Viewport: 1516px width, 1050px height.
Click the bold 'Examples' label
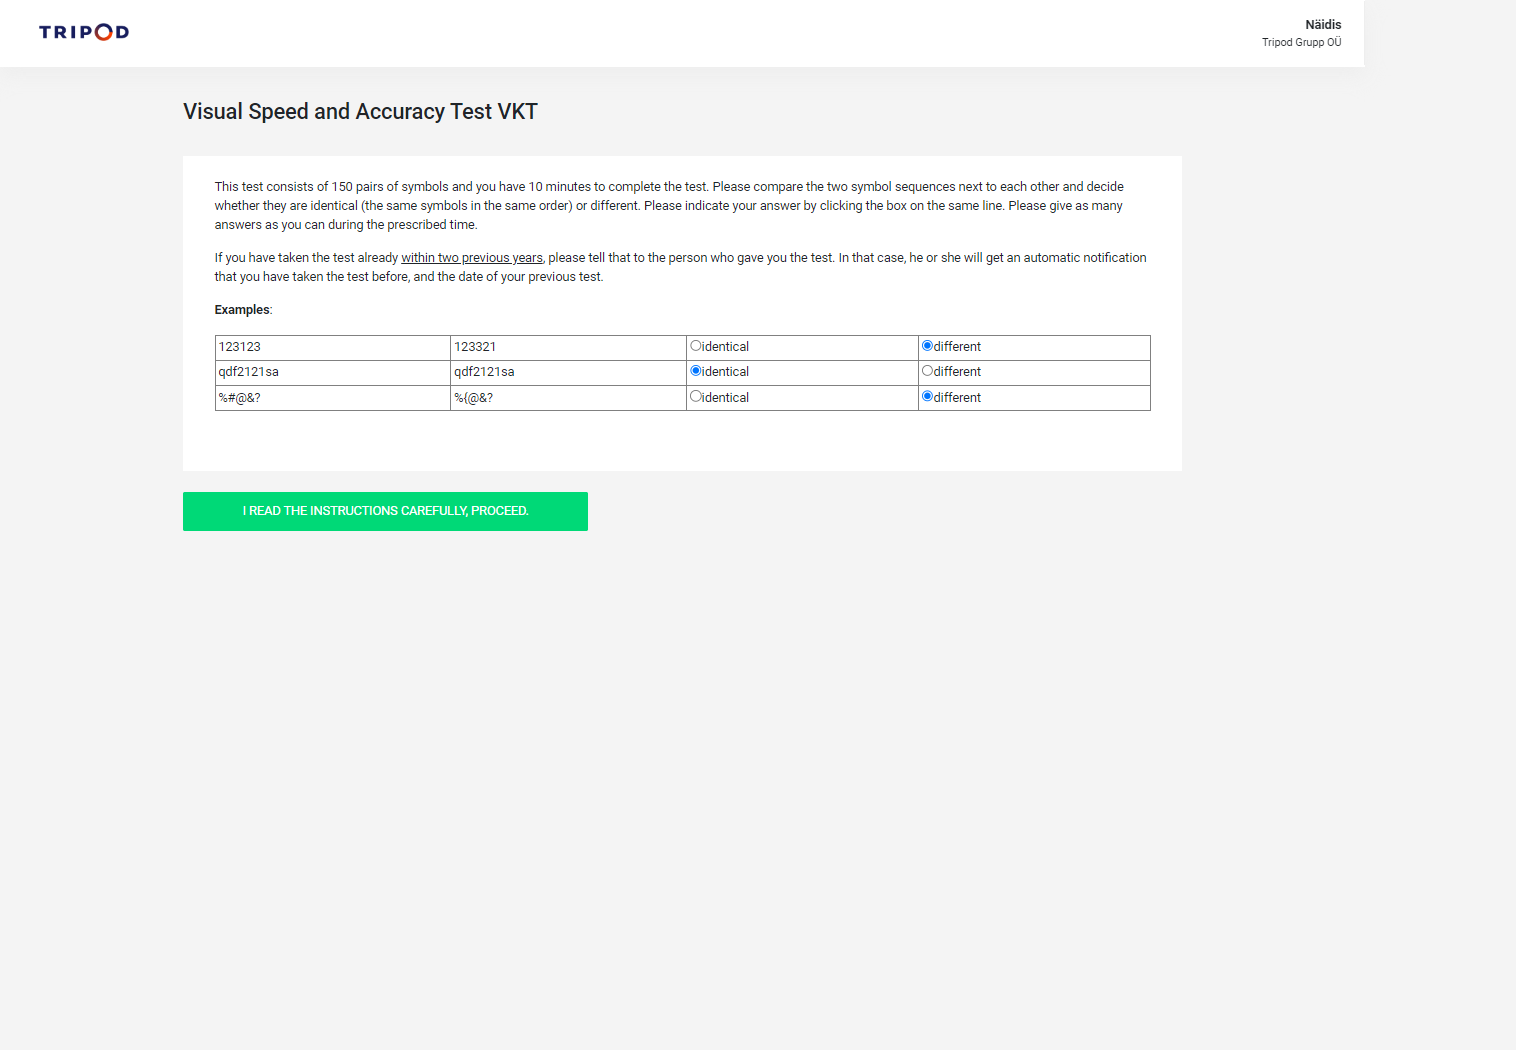(x=242, y=310)
